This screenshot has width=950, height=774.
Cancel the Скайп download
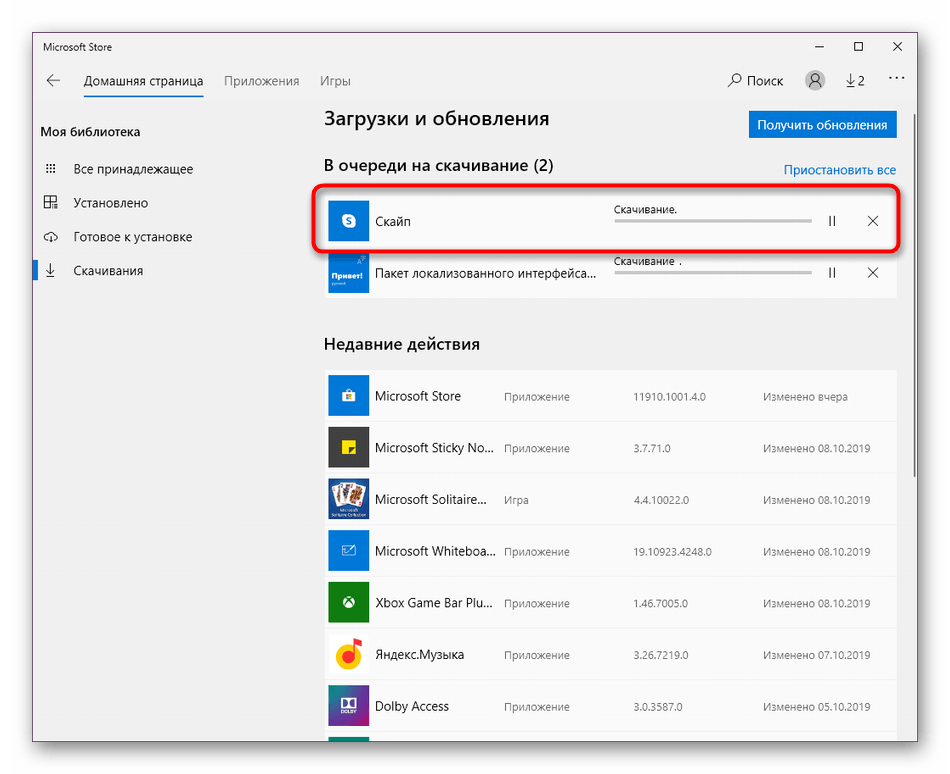[872, 221]
